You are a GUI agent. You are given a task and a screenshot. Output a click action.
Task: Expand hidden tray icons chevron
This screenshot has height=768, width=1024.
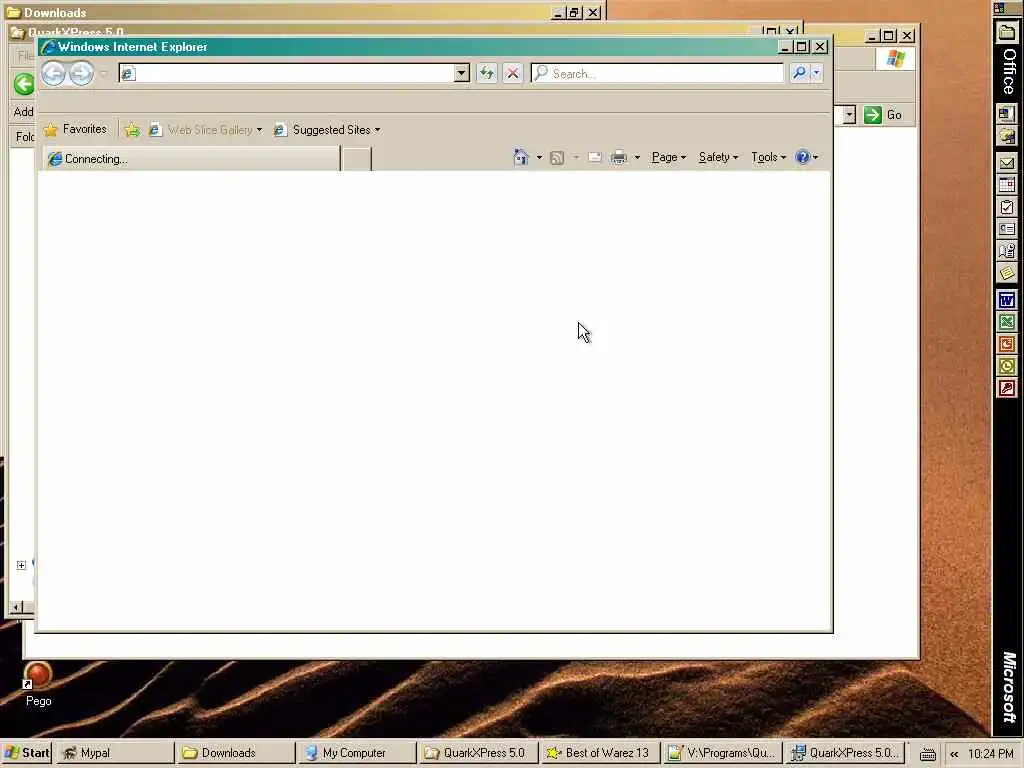point(954,754)
